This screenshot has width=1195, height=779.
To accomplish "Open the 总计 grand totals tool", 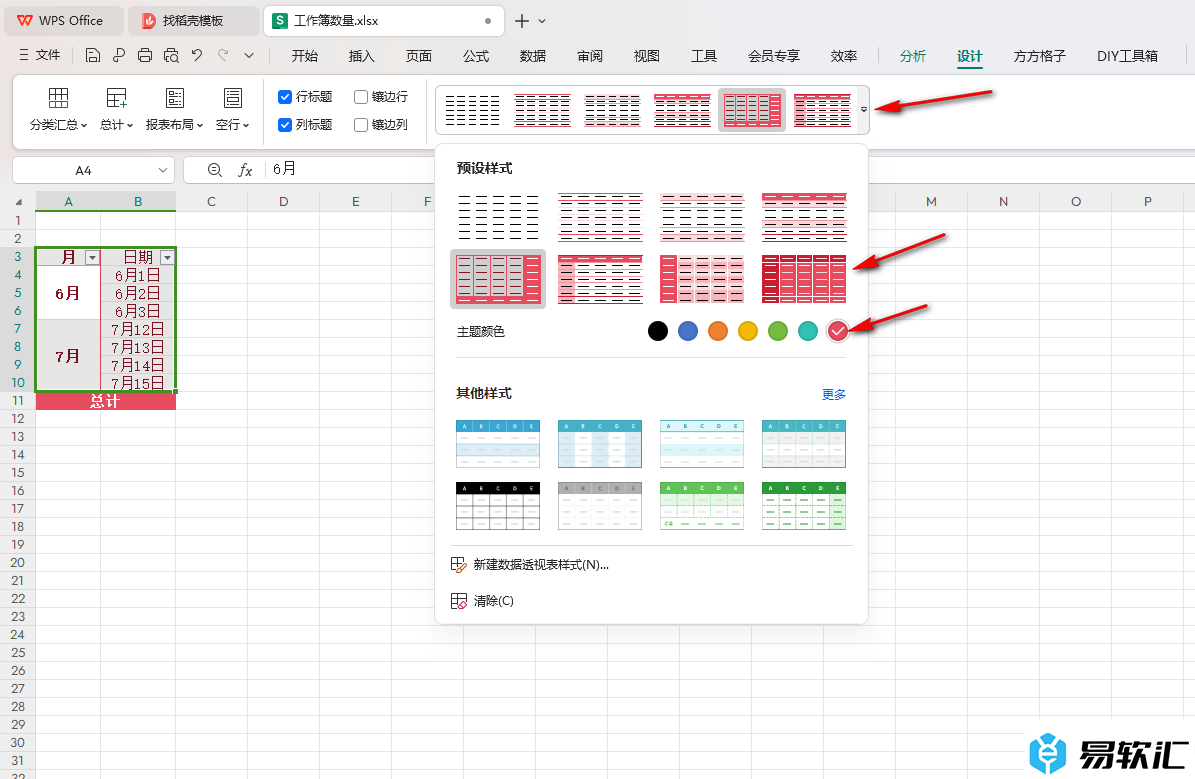I will (x=117, y=108).
